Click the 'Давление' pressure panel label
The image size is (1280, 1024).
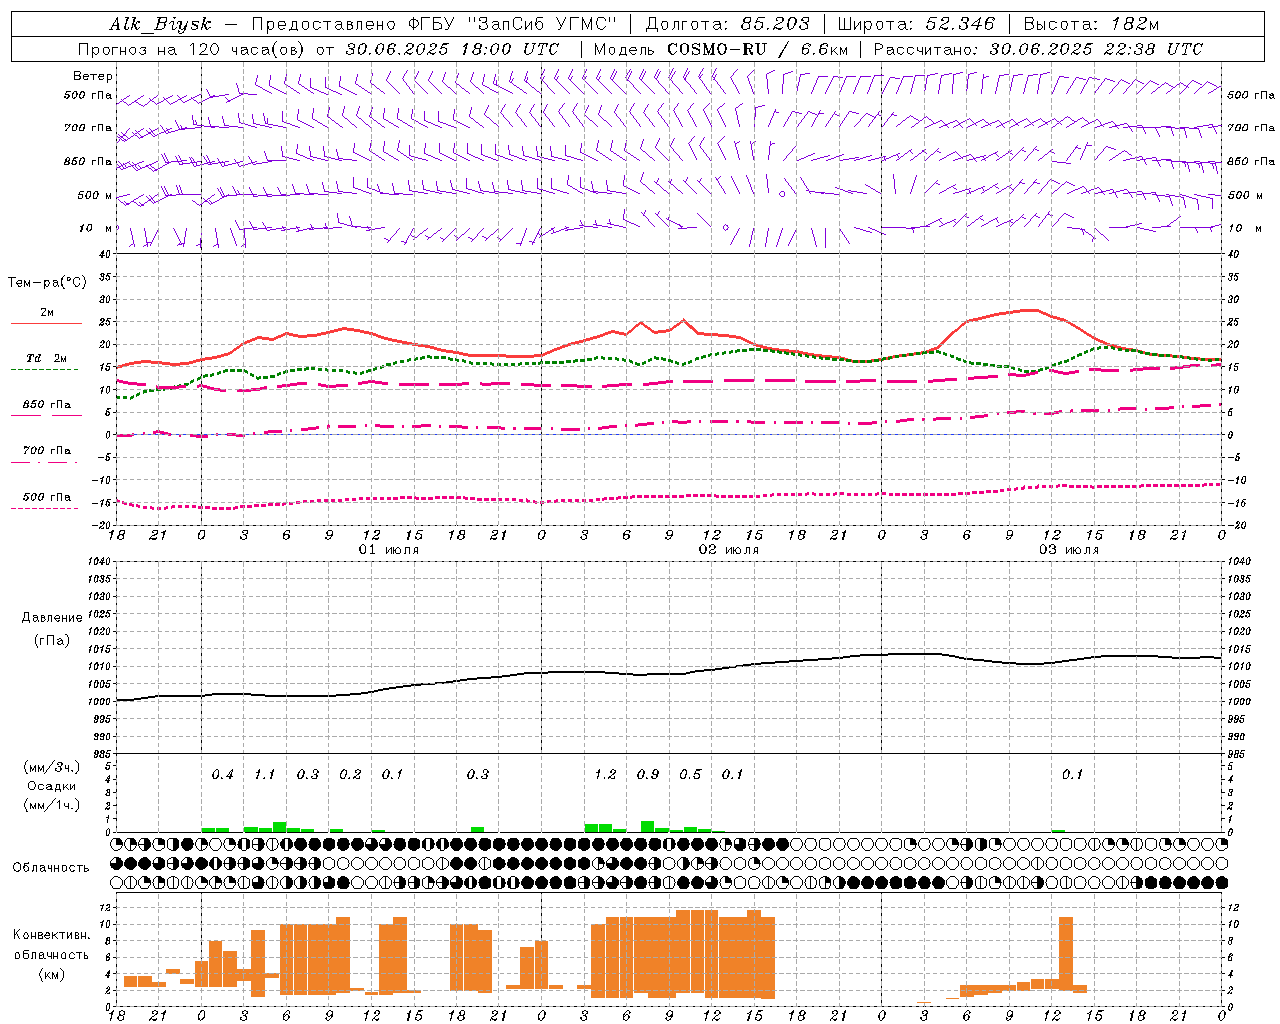click(52, 618)
